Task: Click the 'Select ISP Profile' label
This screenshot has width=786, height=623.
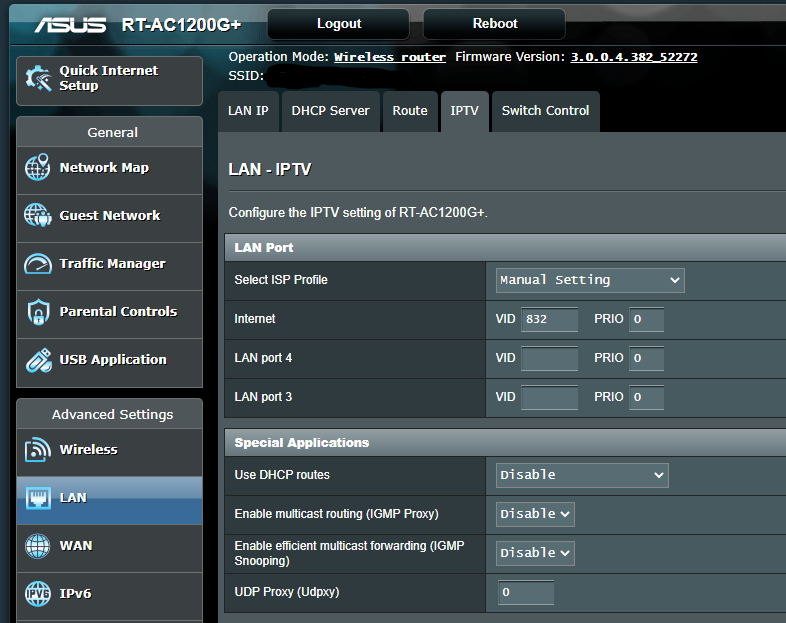Action: (x=281, y=280)
